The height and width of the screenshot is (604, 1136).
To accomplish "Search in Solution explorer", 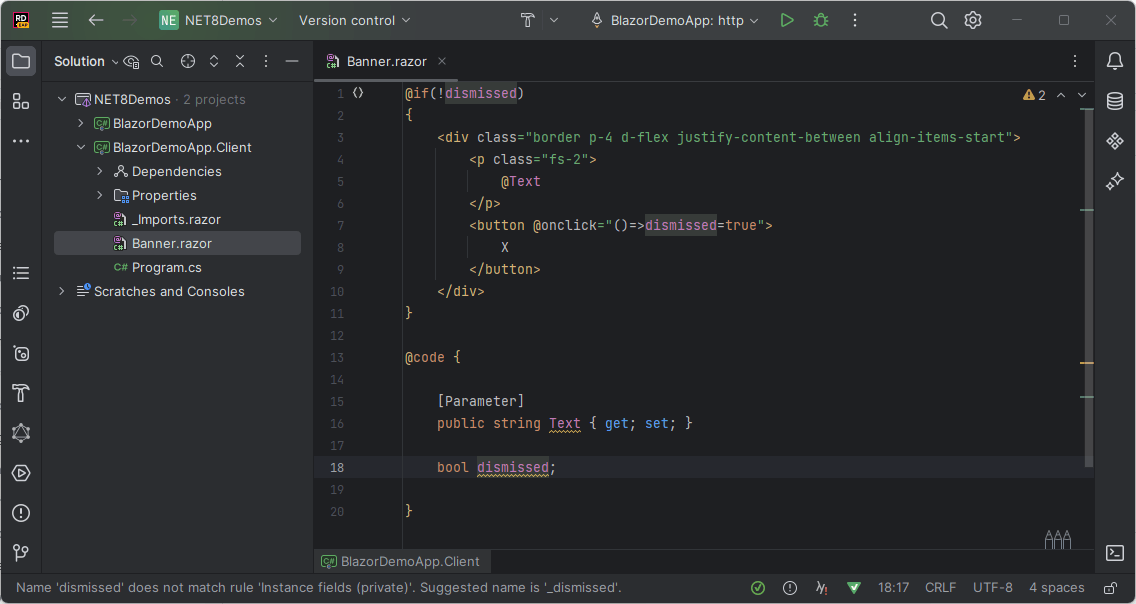I will tap(157, 62).
